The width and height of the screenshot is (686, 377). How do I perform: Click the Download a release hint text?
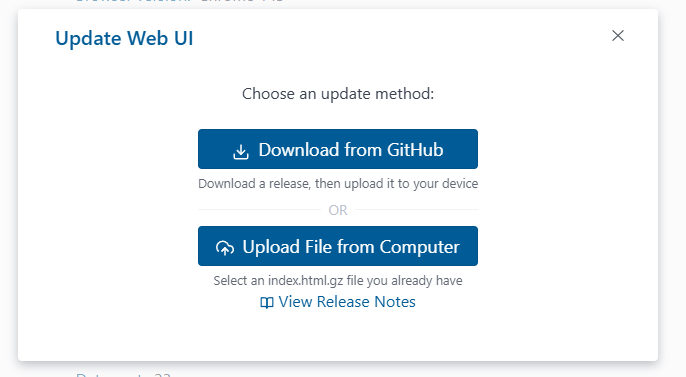tap(338, 184)
